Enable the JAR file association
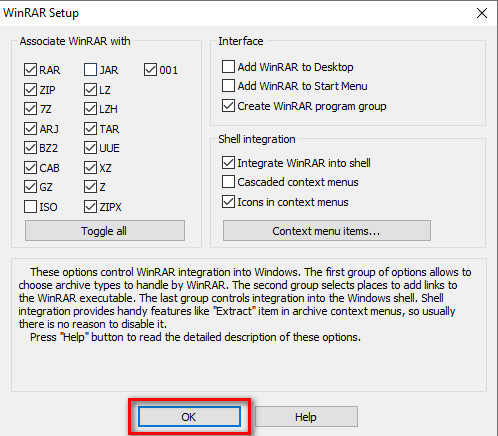Screen dimensions: 498x436 90,70
